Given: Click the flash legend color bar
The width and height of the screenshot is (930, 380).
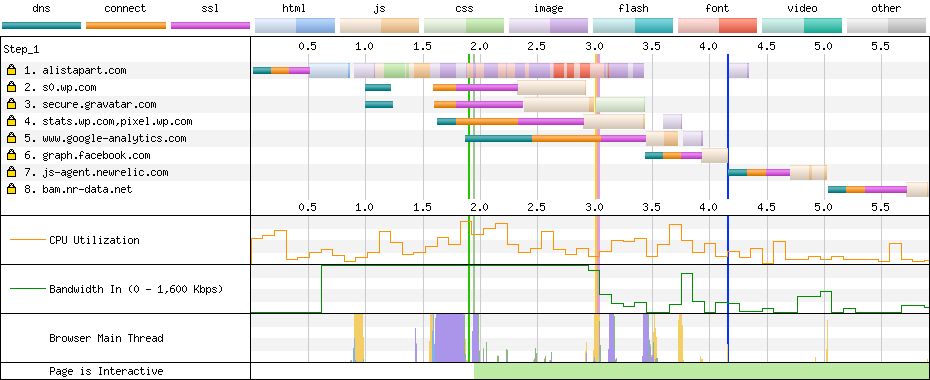Looking at the screenshot, I should tap(633, 25).
